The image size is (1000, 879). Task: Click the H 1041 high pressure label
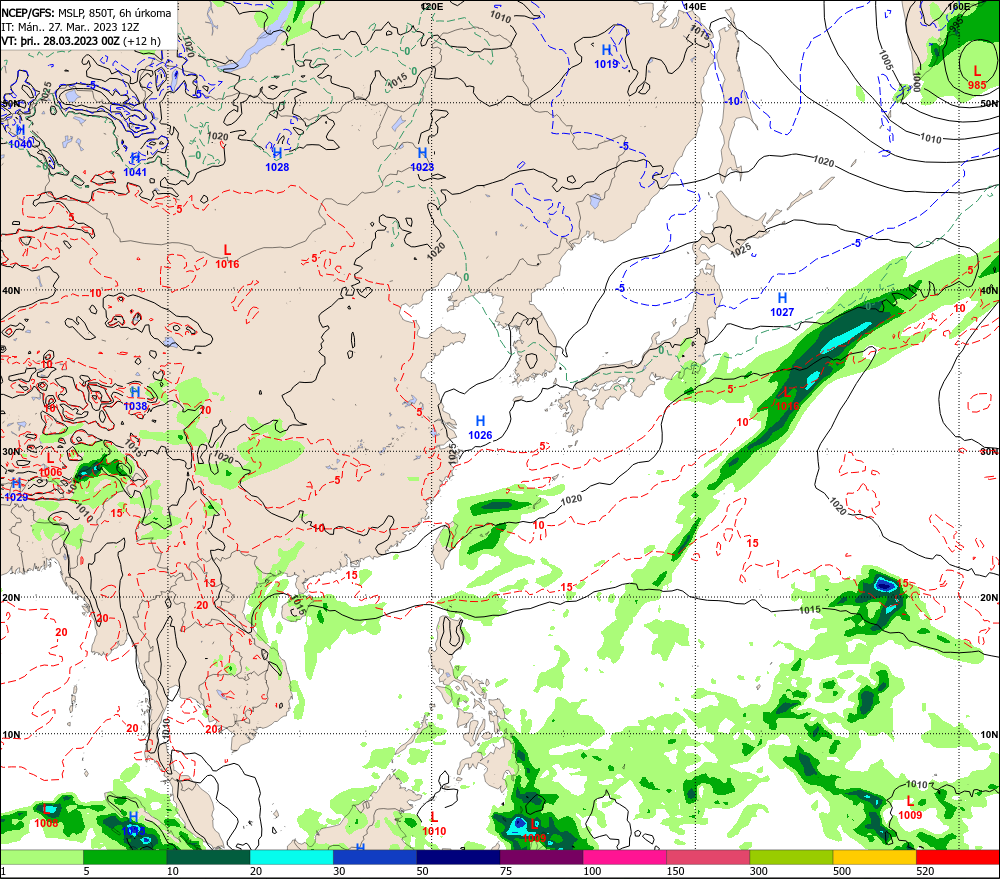pos(135,165)
